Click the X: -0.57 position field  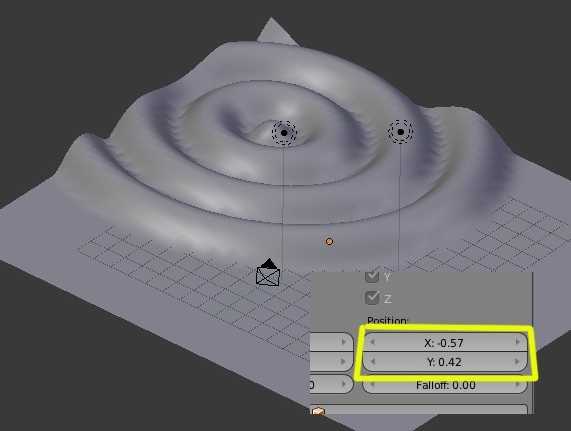pyautogui.click(x=445, y=343)
